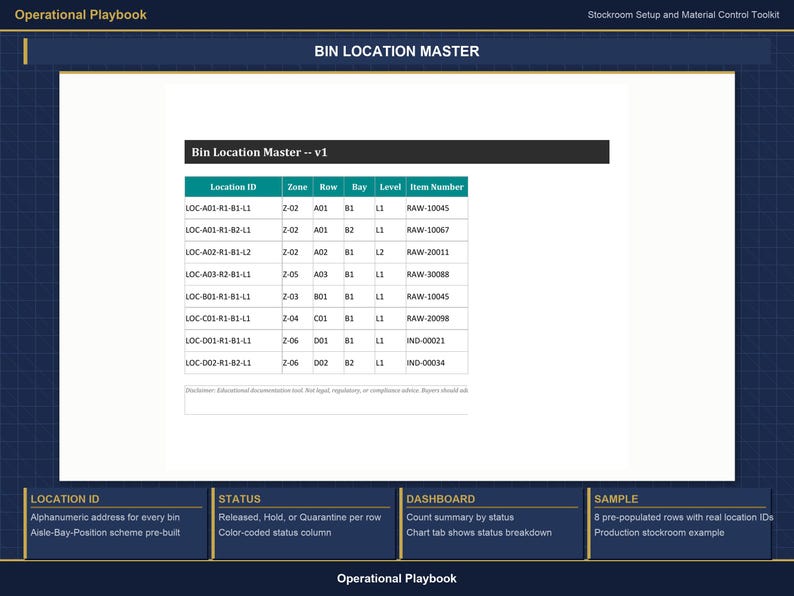
Task: Click the disclaimer text below the table
Action: click(x=326, y=390)
